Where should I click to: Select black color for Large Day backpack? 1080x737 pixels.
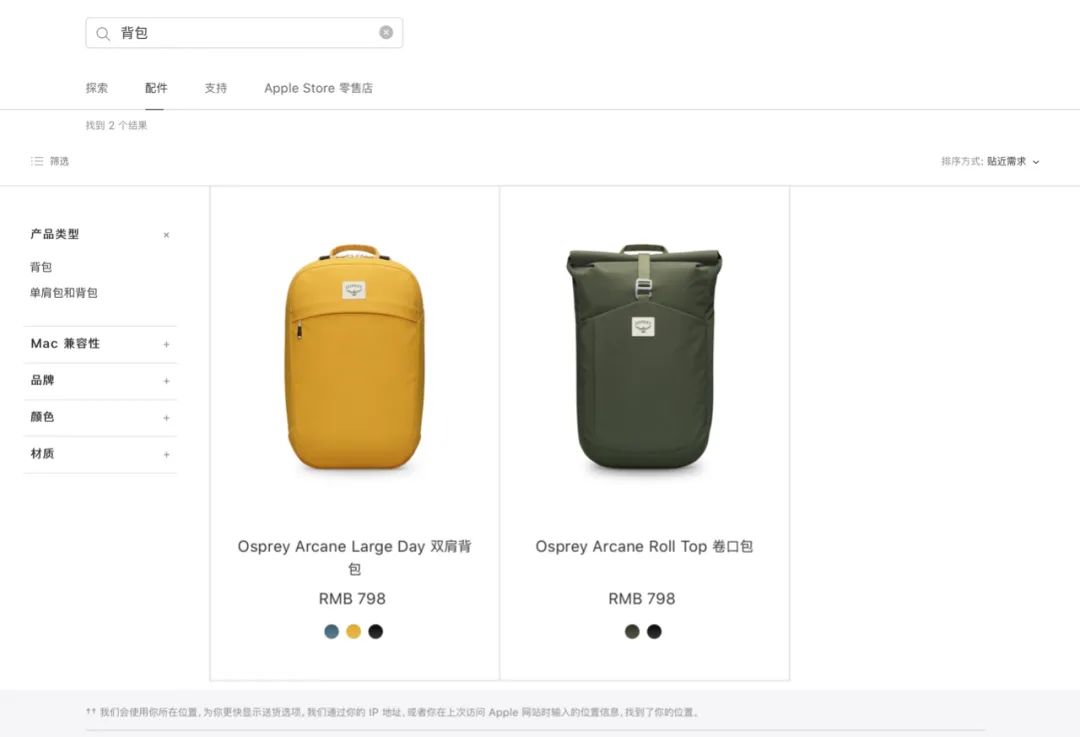coord(375,632)
